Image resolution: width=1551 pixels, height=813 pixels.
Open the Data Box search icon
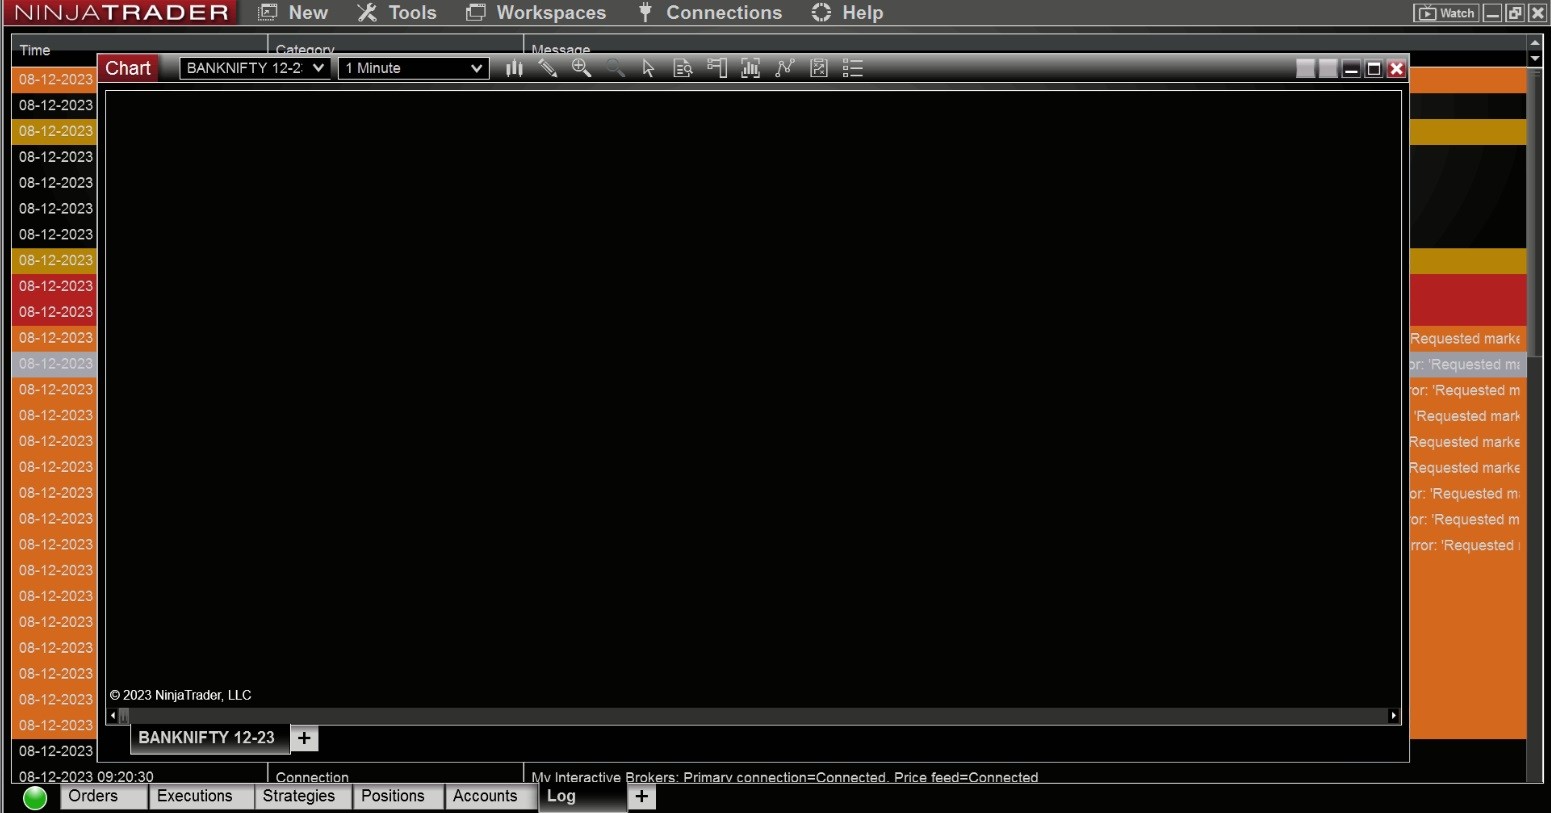click(x=683, y=68)
